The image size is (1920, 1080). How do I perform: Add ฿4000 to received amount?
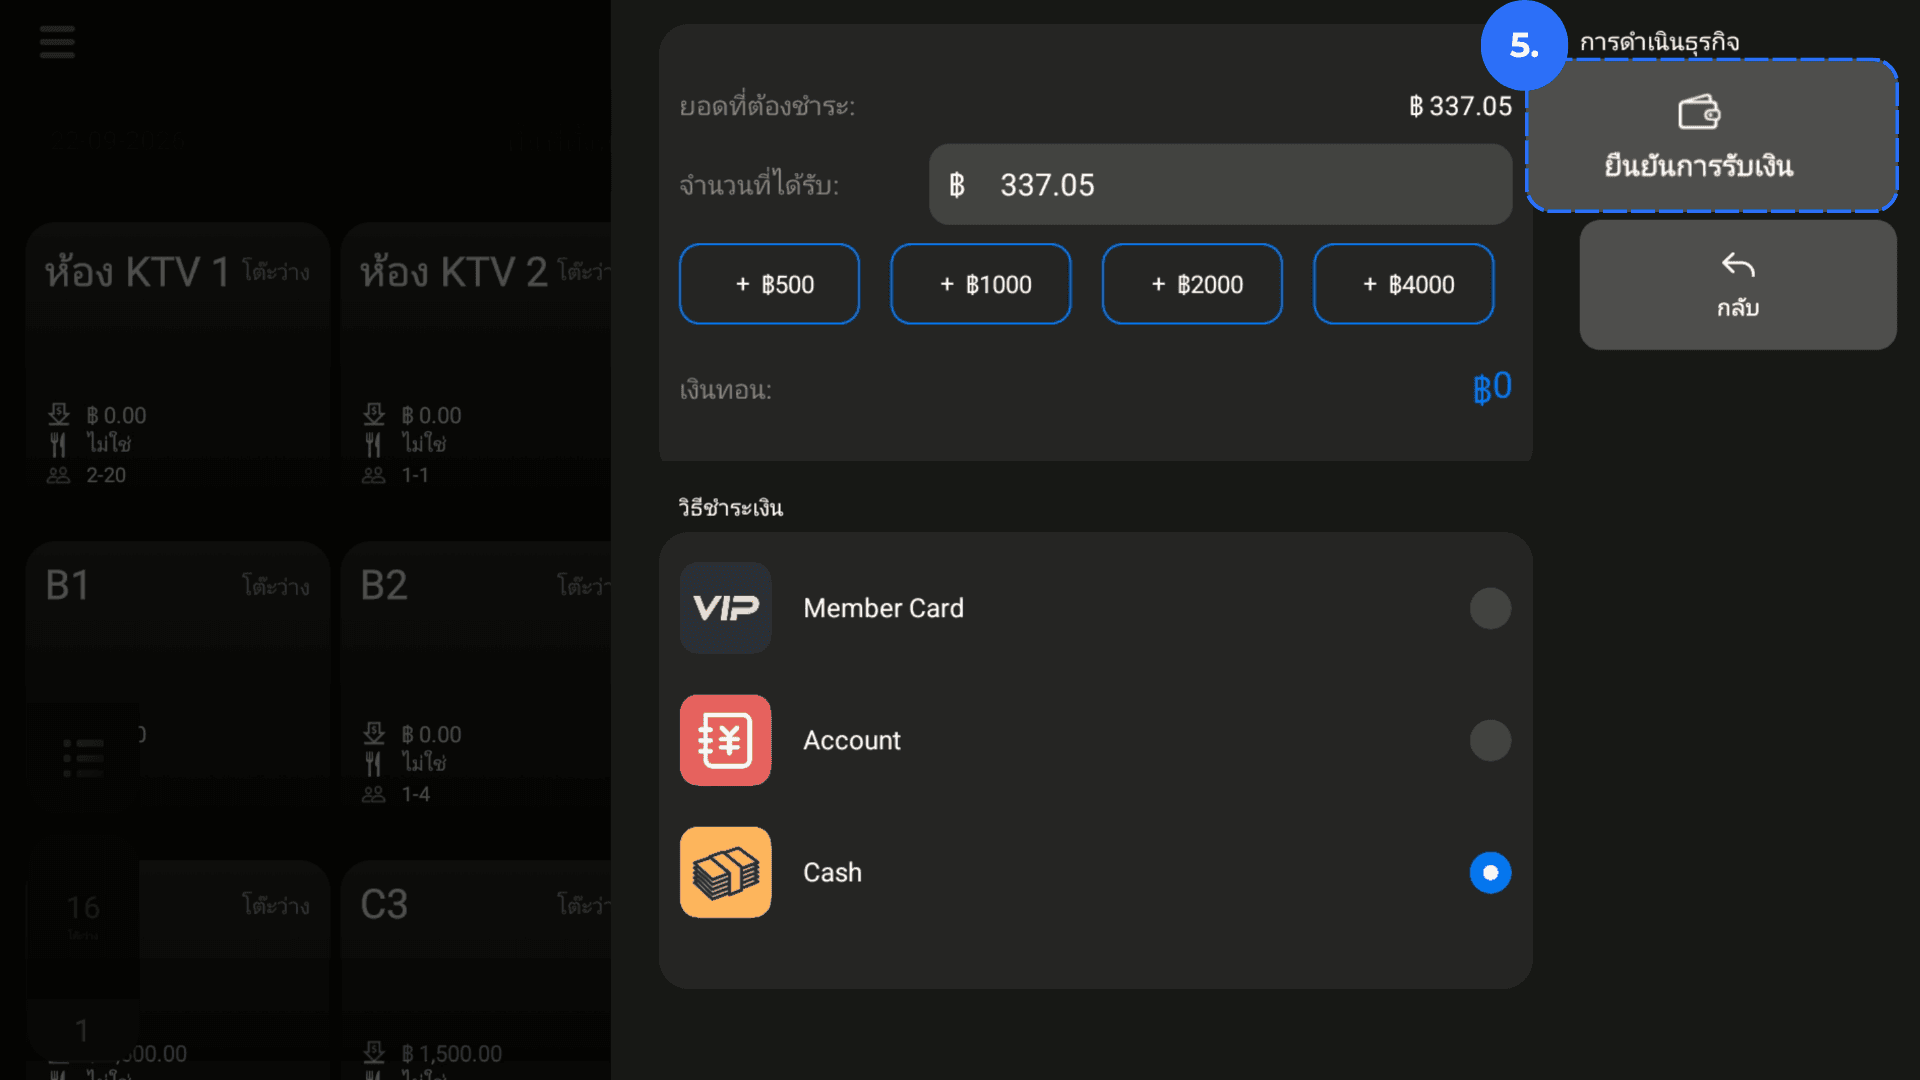point(1403,284)
